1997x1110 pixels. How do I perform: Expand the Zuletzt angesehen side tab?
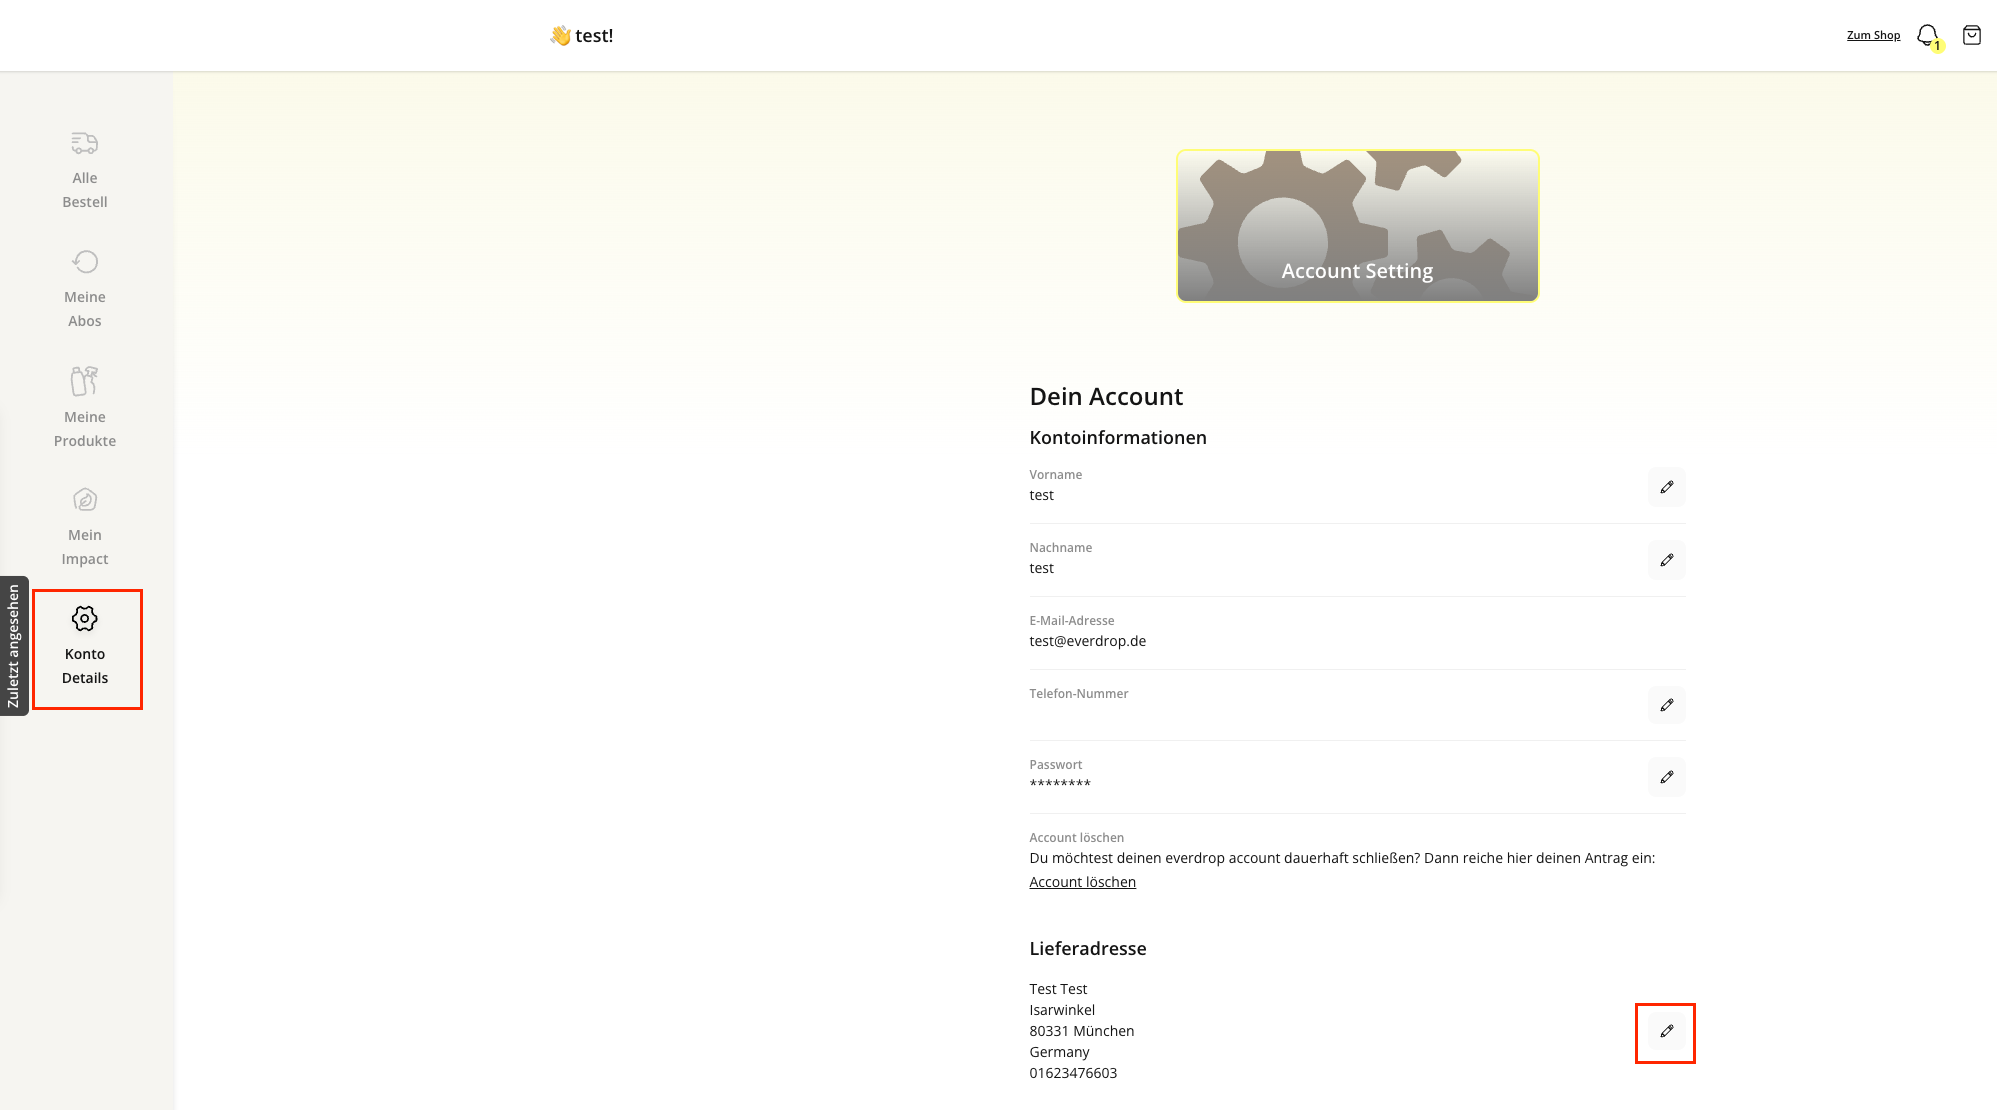(x=14, y=646)
